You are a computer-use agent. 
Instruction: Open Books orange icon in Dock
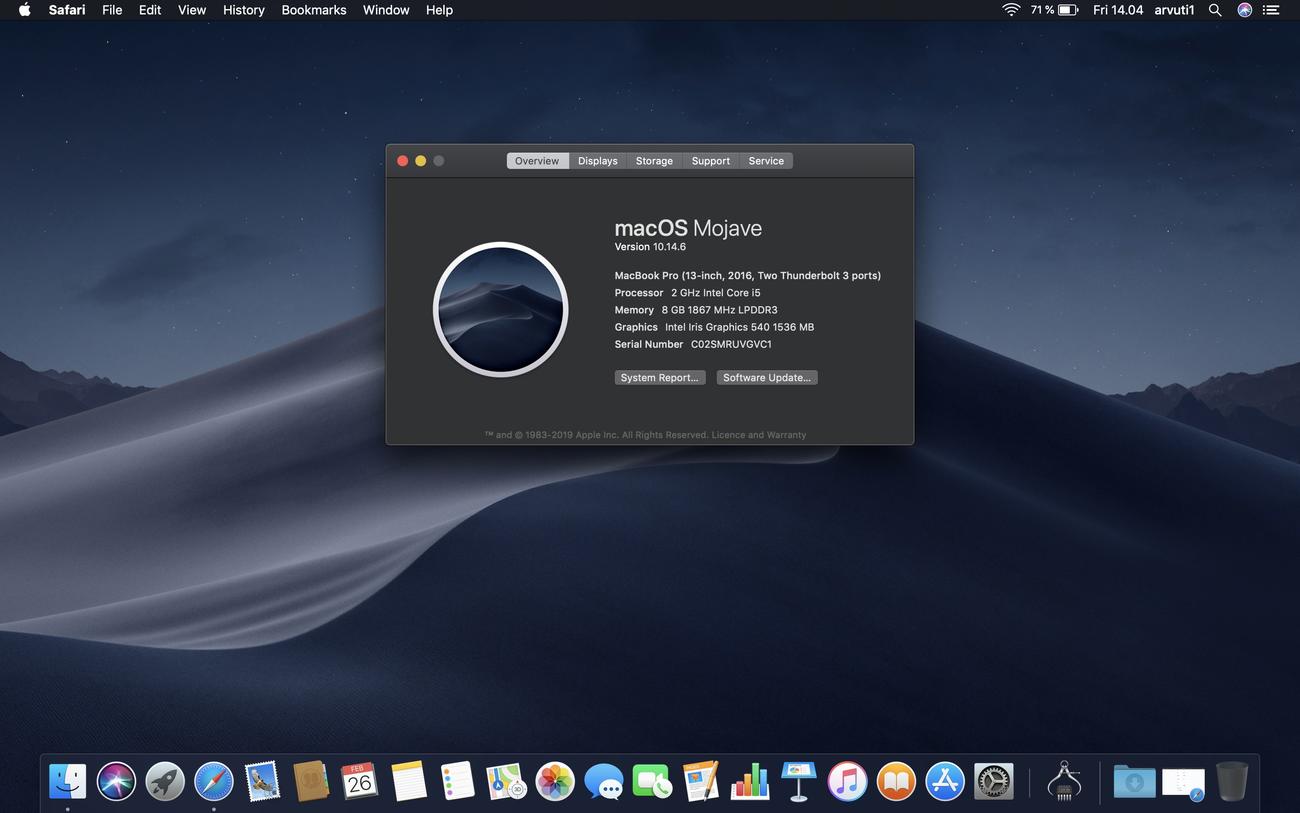[896, 781]
